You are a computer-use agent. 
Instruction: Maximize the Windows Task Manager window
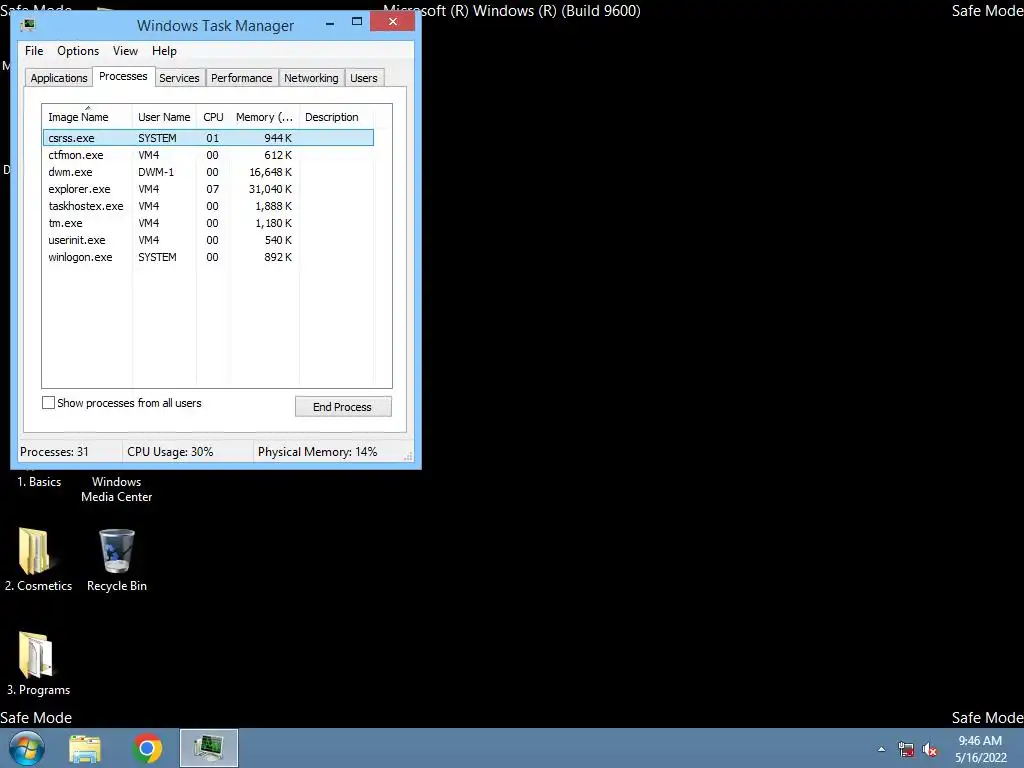pyautogui.click(x=357, y=22)
